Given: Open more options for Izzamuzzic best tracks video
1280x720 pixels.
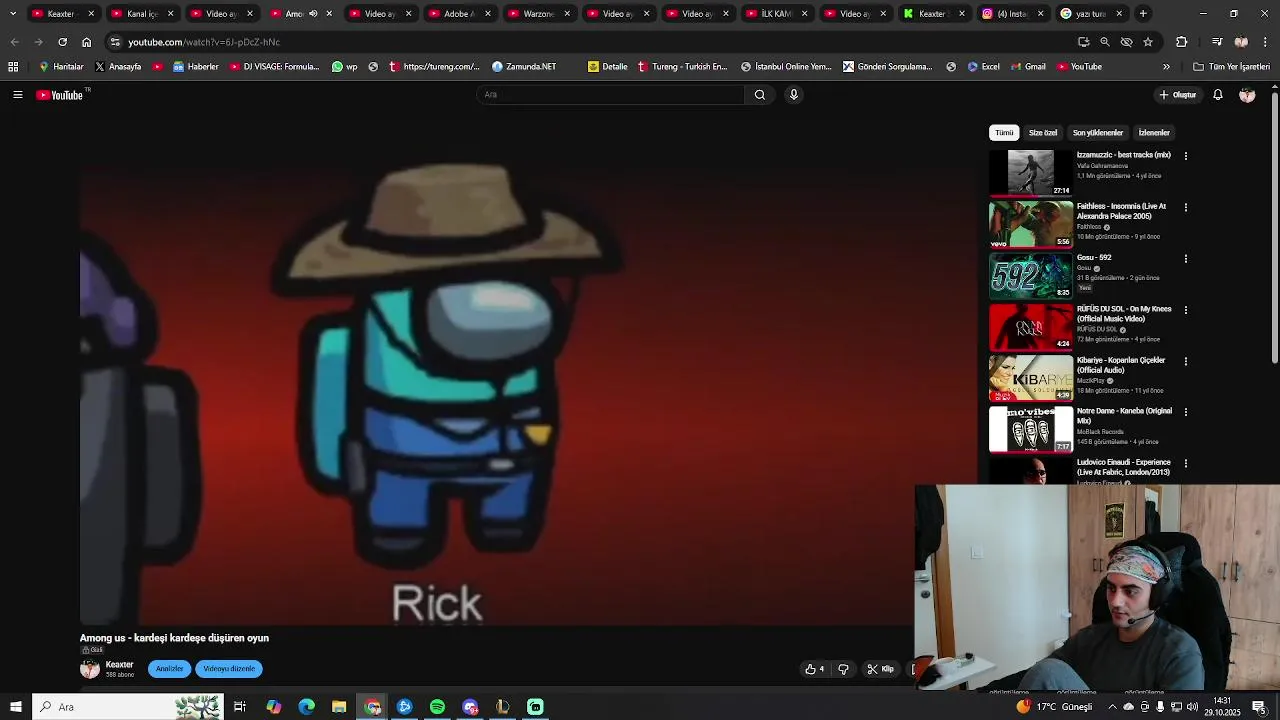Looking at the screenshot, I should pyautogui.click(x=1186, y=156).
